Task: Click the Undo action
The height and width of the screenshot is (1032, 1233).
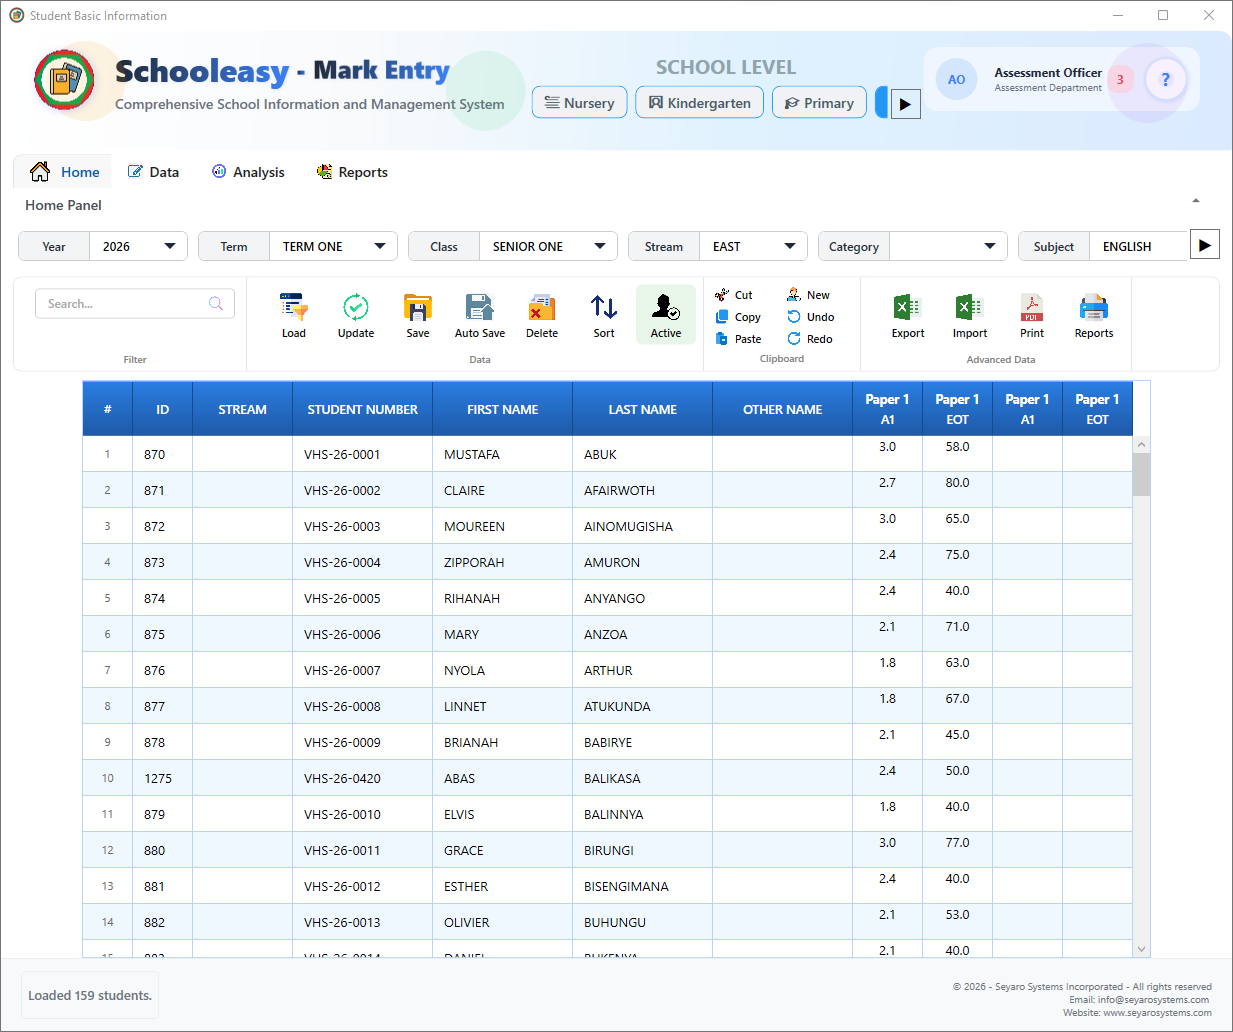Action: tap(810, 317)
